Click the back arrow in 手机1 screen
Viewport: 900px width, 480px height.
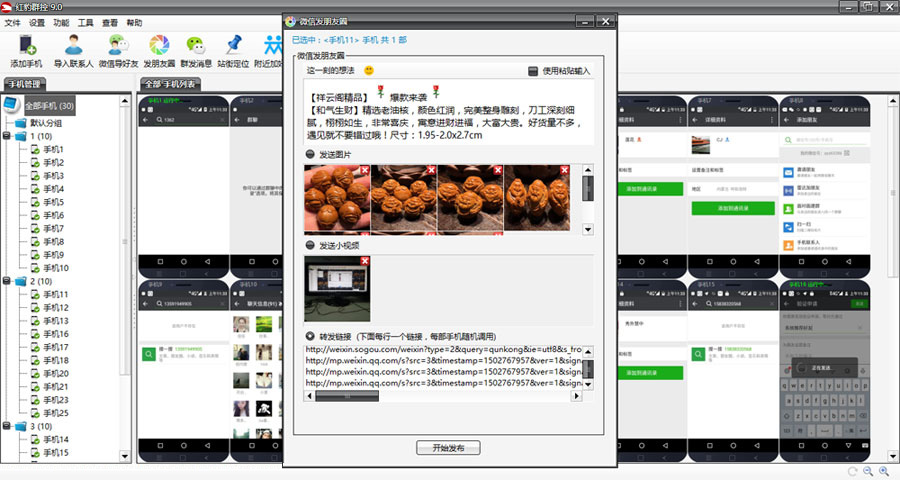pos(146,119)
